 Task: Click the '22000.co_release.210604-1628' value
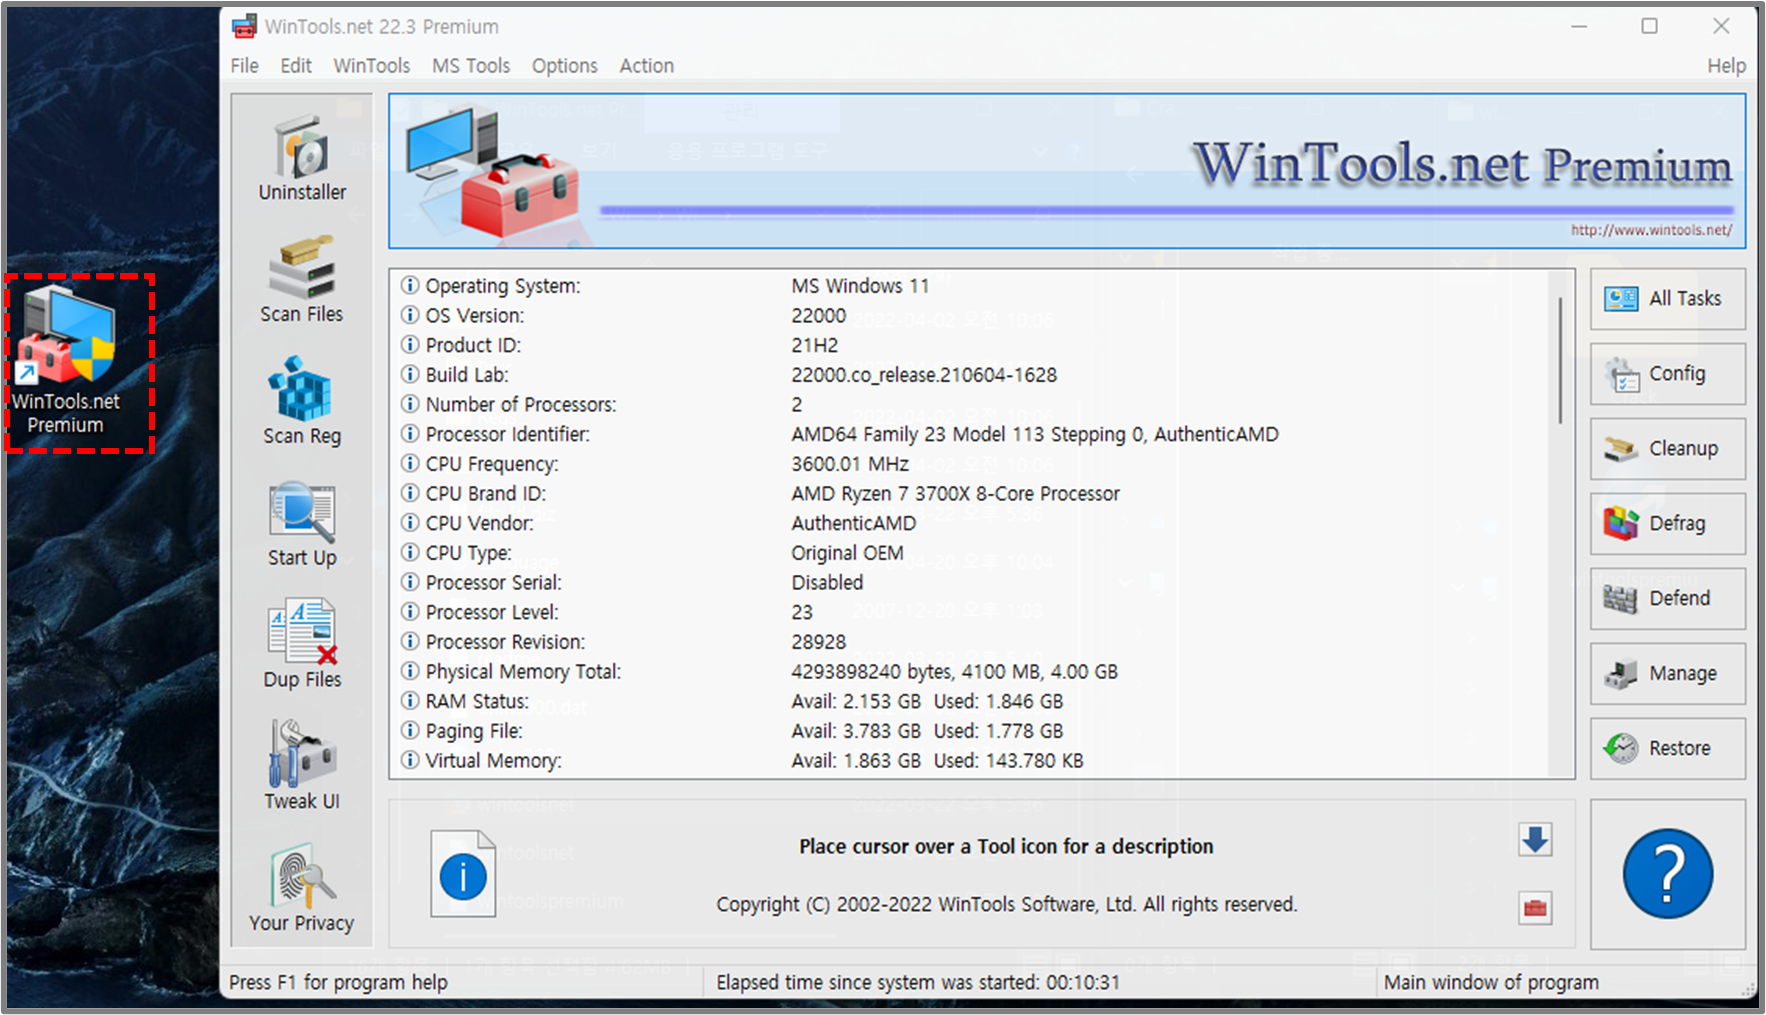pyautogui.click(x=924, y=375)
